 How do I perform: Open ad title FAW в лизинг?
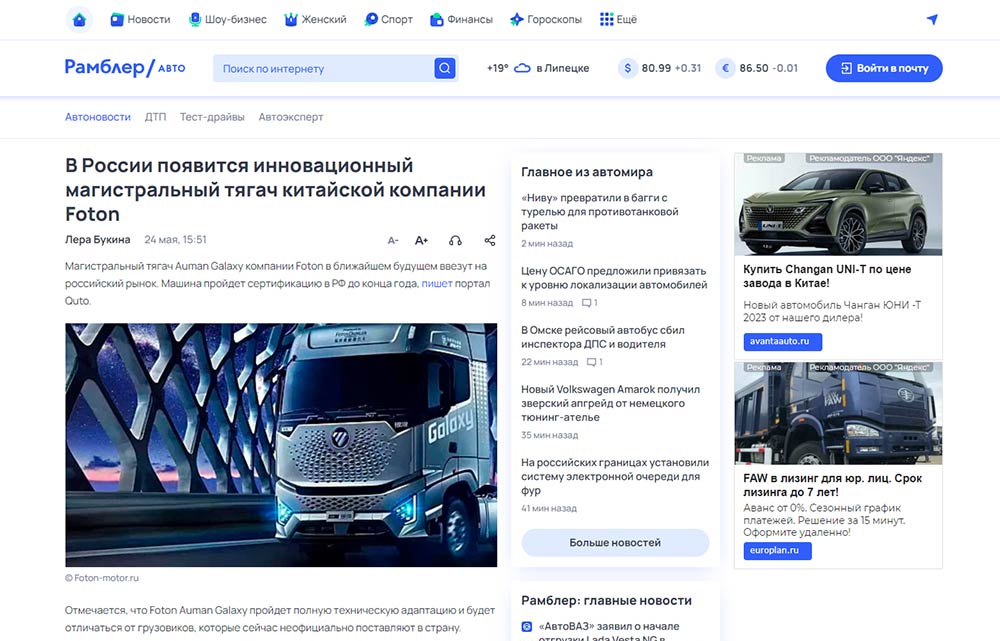tap(832, 485)
